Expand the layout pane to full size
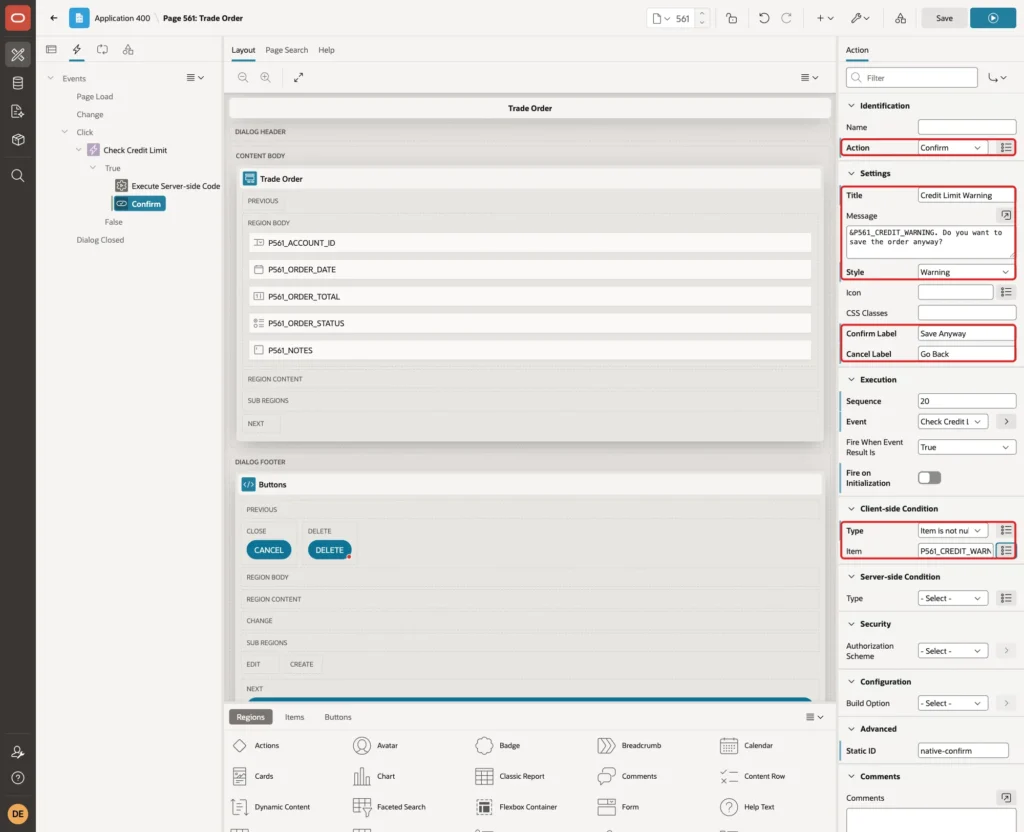The width and height of the screenshot is (1024, 832). click(x=298, y=77)
